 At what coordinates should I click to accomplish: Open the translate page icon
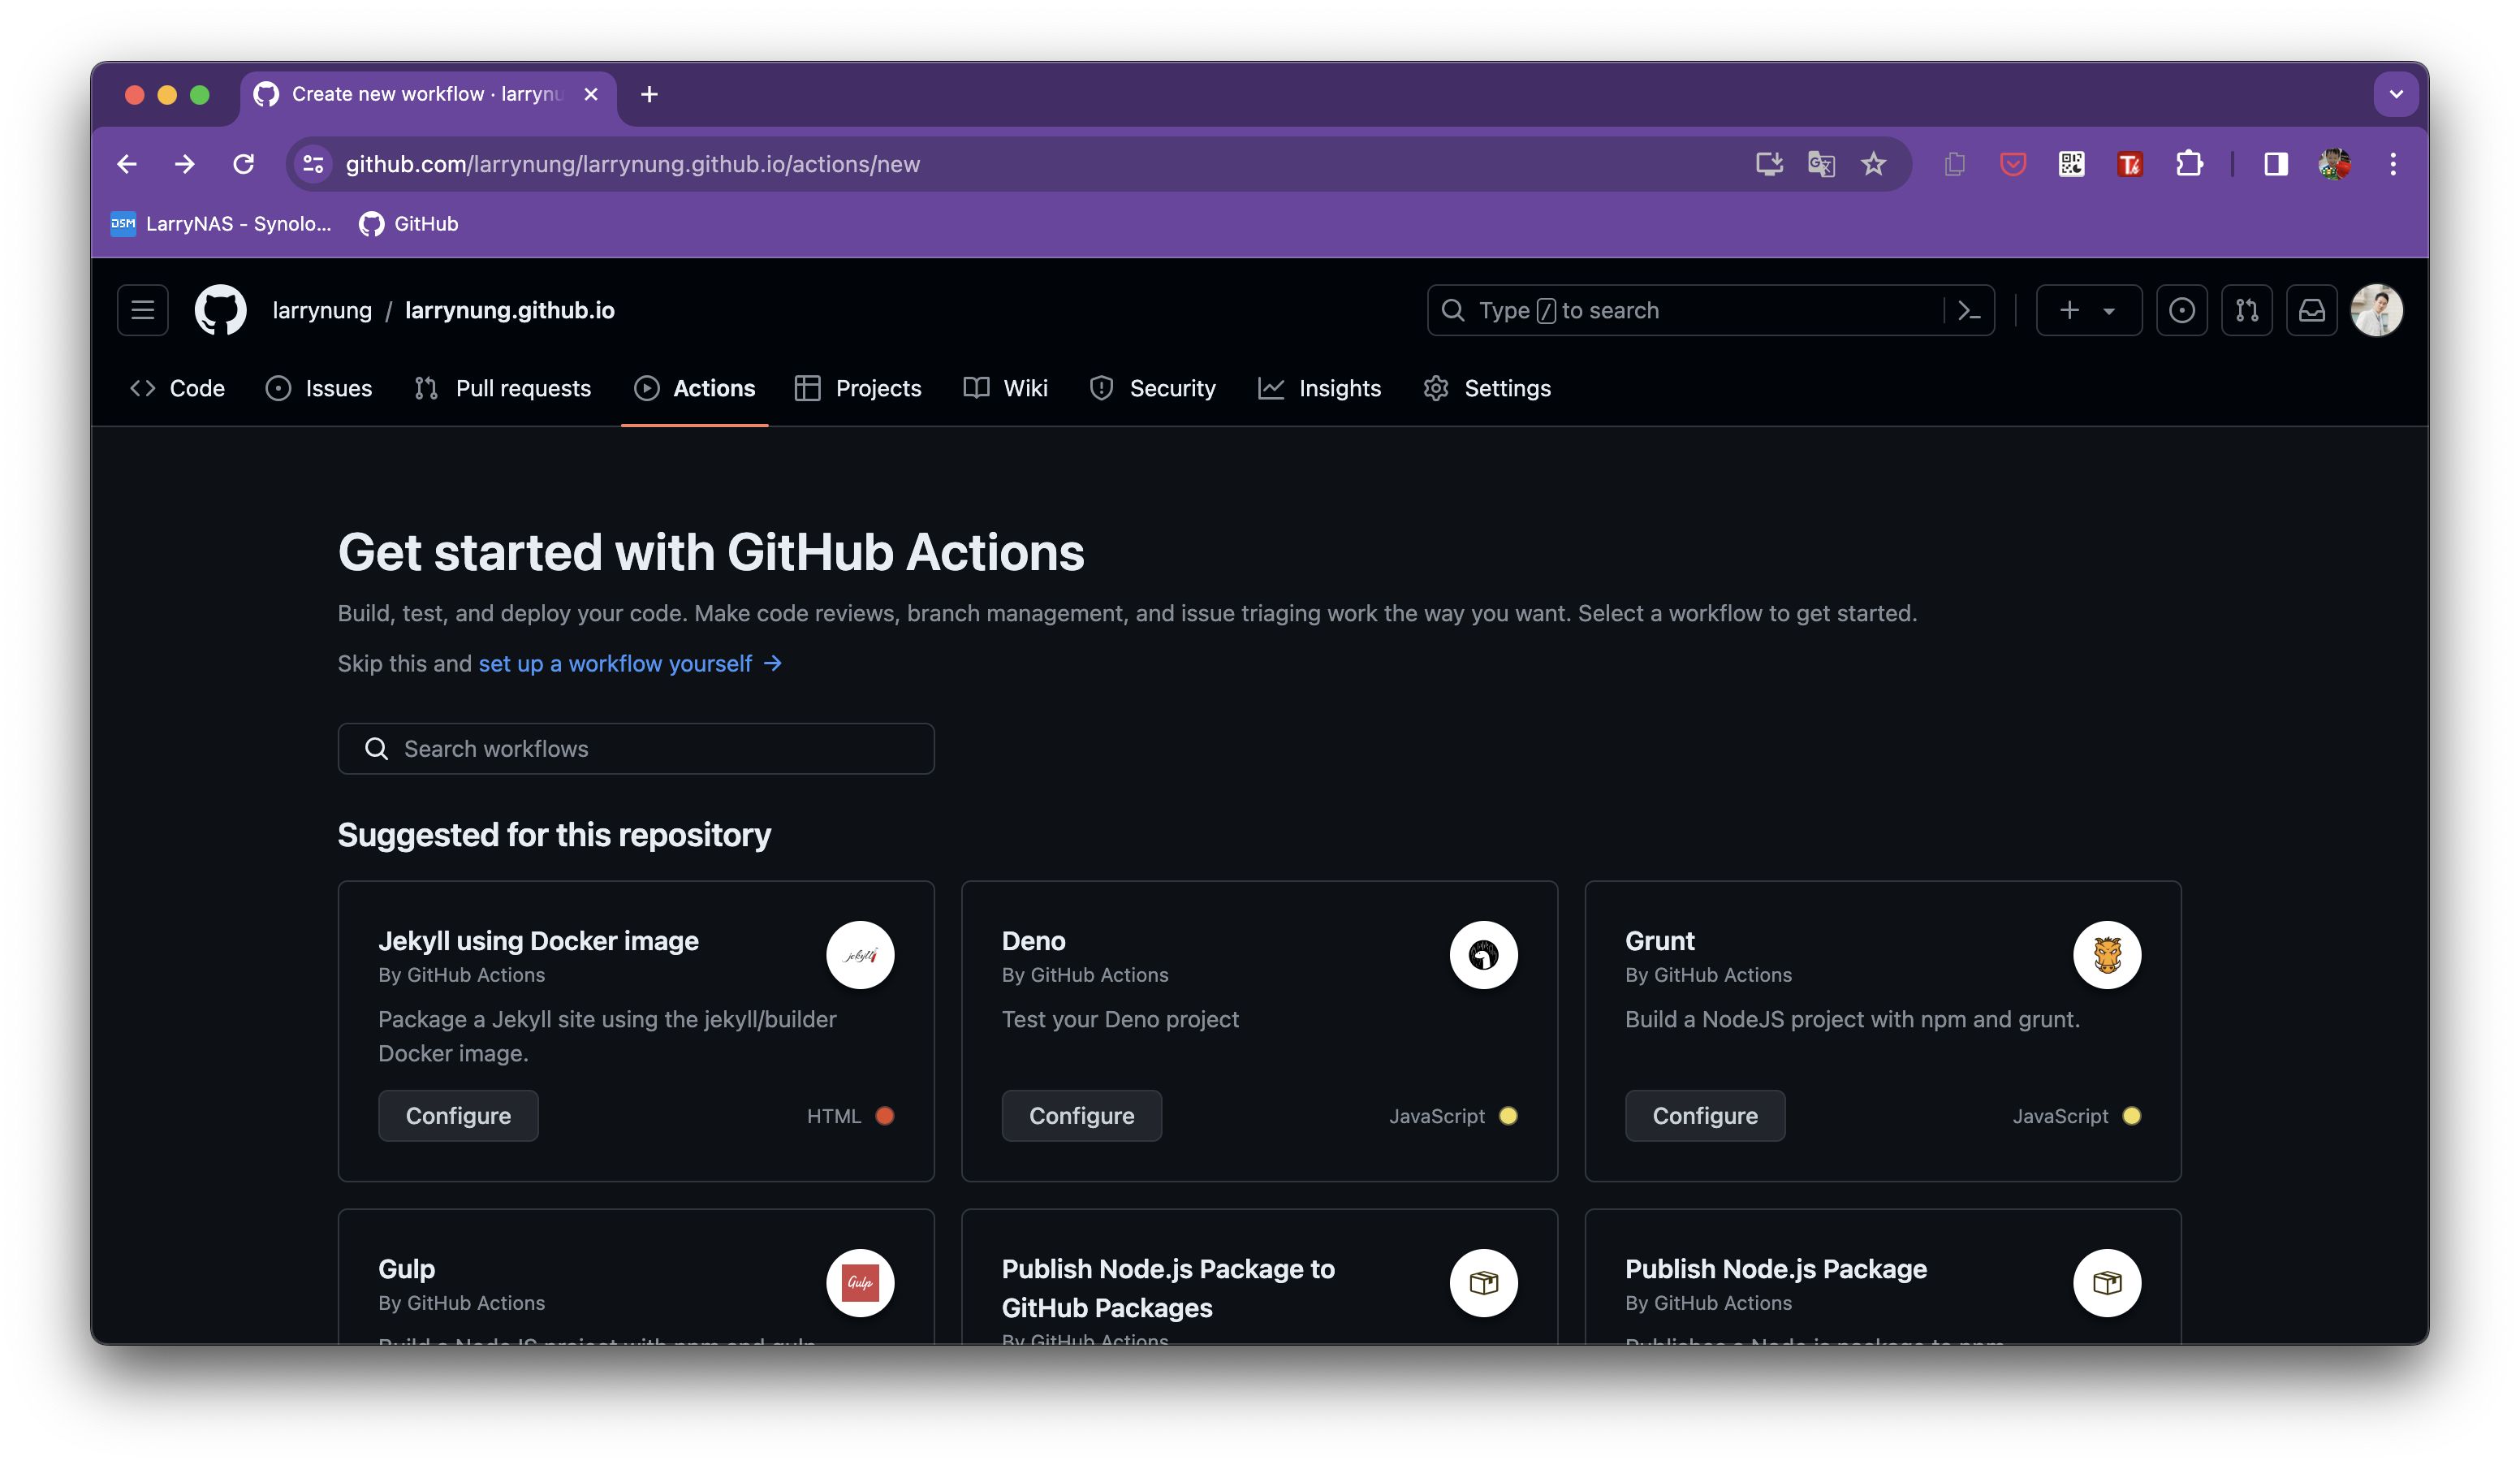pyautogui.click(x=1821, y=164)
